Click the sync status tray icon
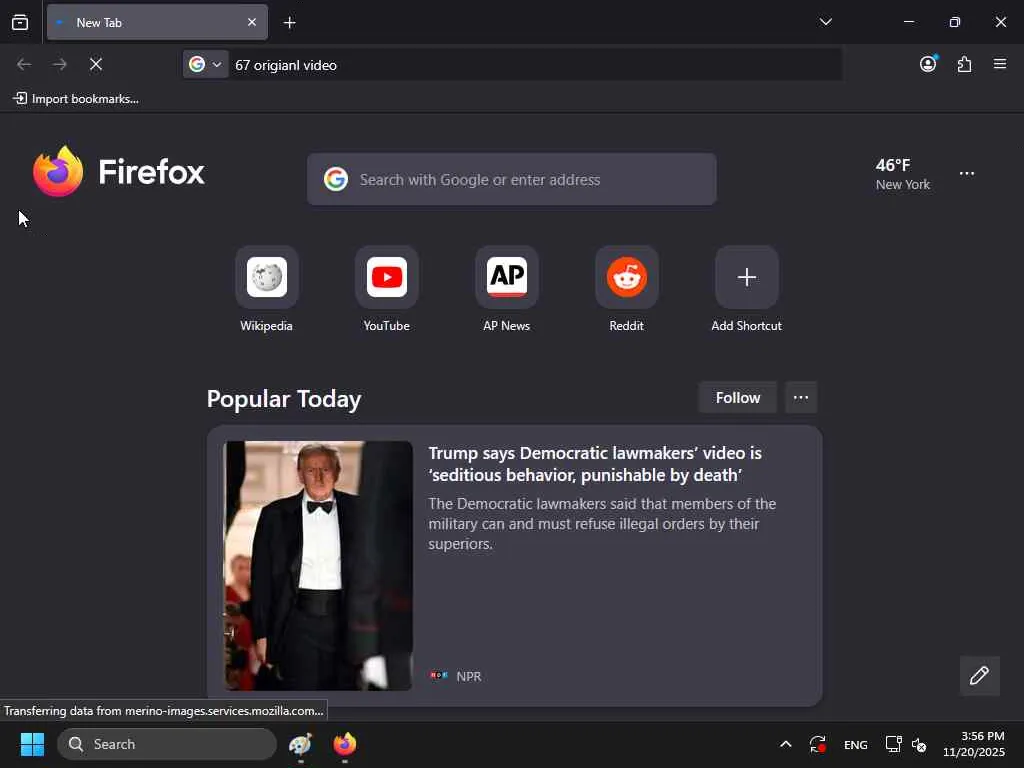The width and height of the screenshot is (1024, 768). 818,744
